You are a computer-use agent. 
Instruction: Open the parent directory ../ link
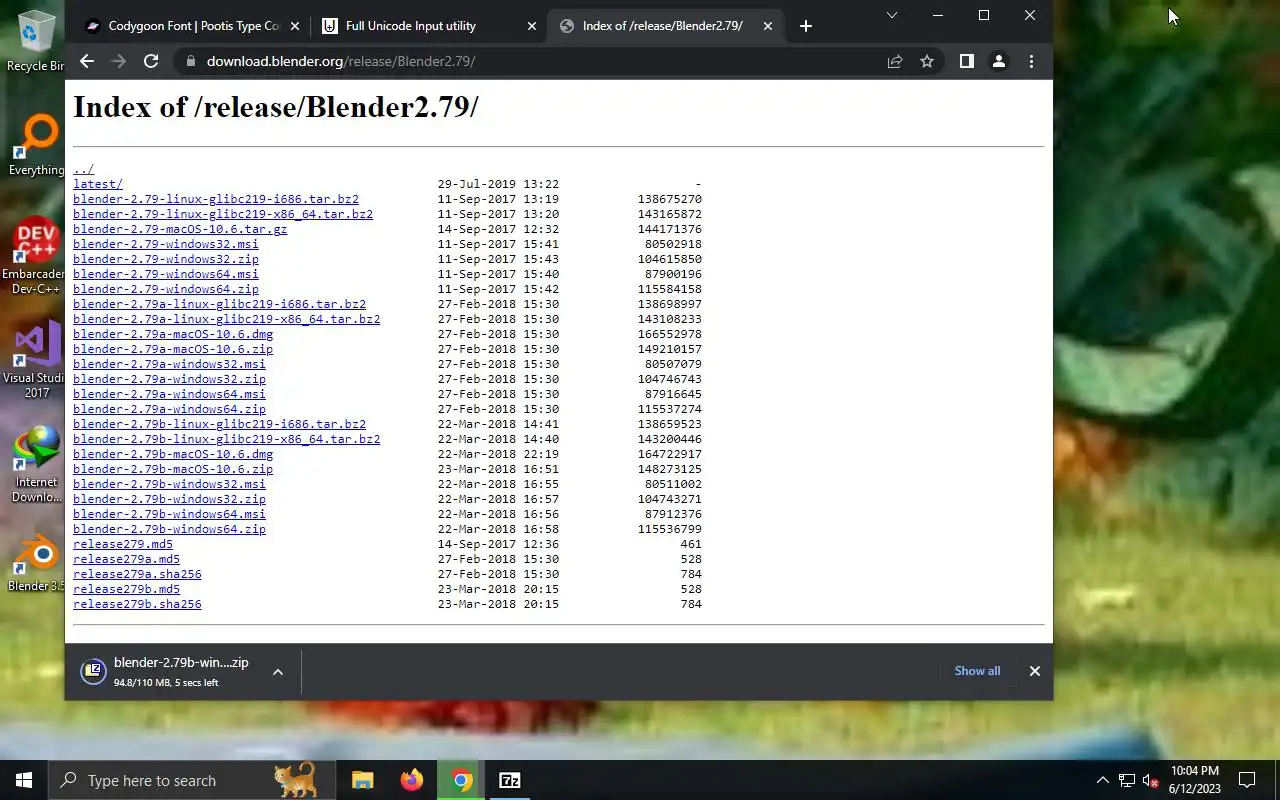tap(83, 169)
